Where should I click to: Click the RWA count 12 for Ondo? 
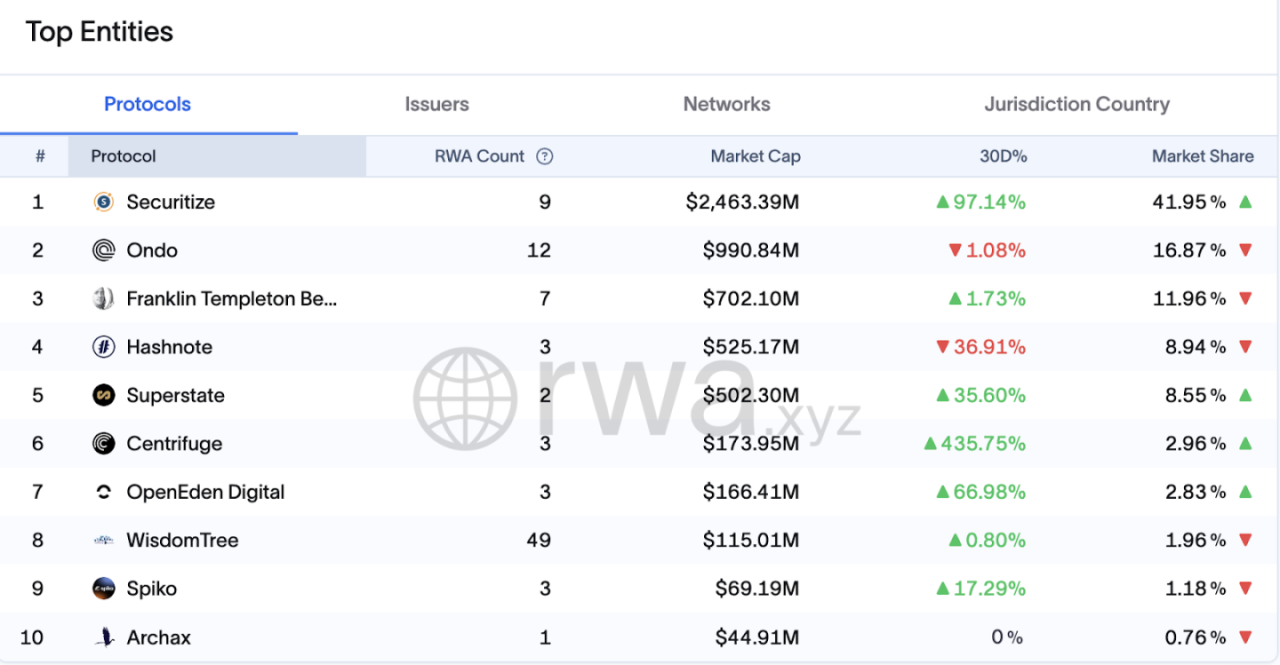[539, 250]
